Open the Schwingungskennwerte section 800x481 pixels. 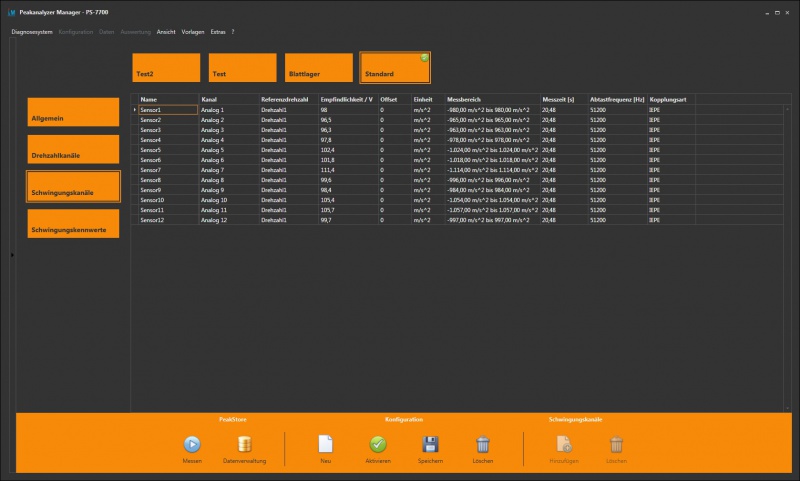pyautogui.click(x=74, y=224)
